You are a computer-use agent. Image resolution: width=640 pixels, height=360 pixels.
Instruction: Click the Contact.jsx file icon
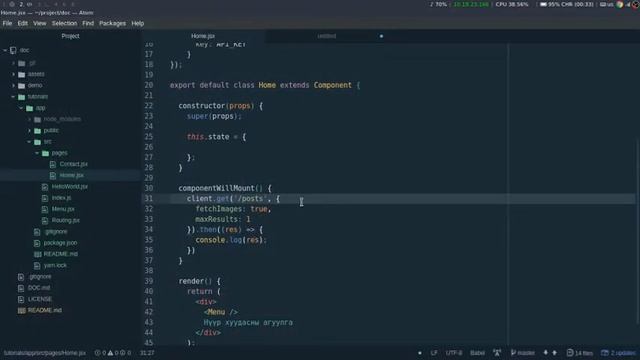click(53, 164)
